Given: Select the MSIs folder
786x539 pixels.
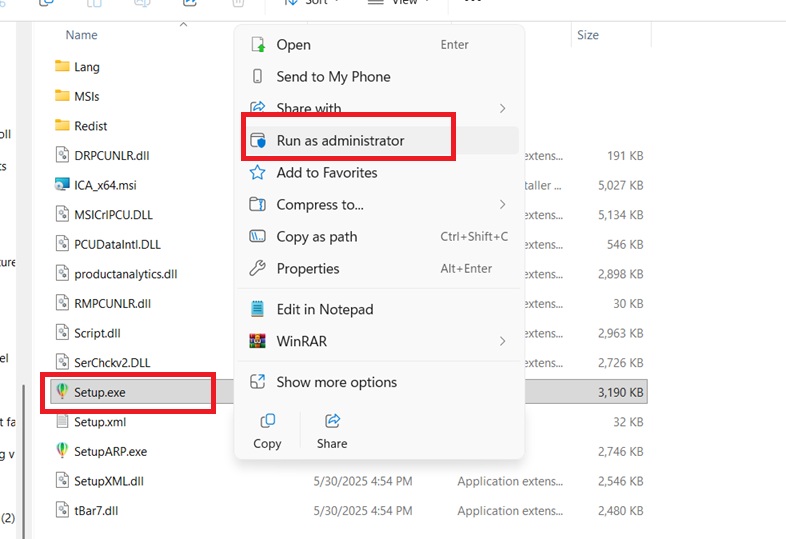Looking at the screenshot, I should (x=87, y=96).
